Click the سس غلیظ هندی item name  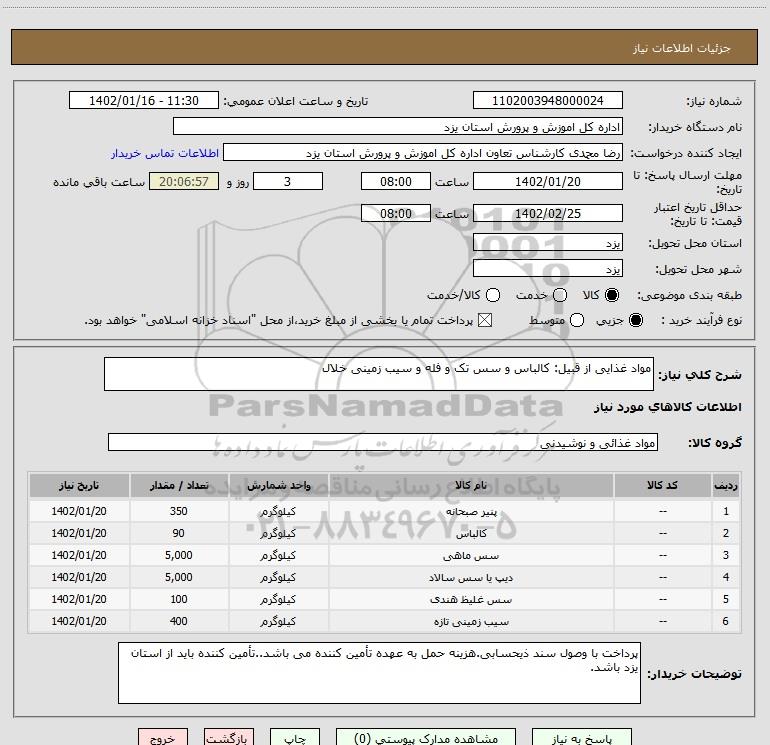coord(471,600)
